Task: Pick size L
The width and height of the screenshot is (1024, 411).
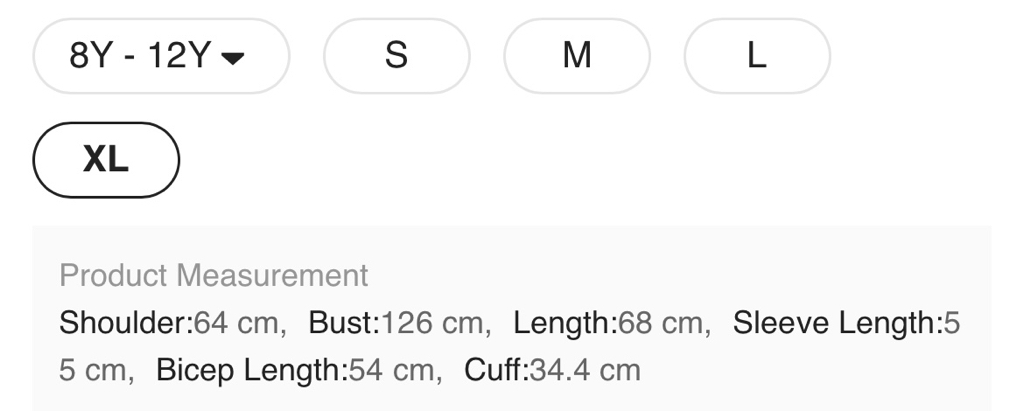Action: coord(757,56)
